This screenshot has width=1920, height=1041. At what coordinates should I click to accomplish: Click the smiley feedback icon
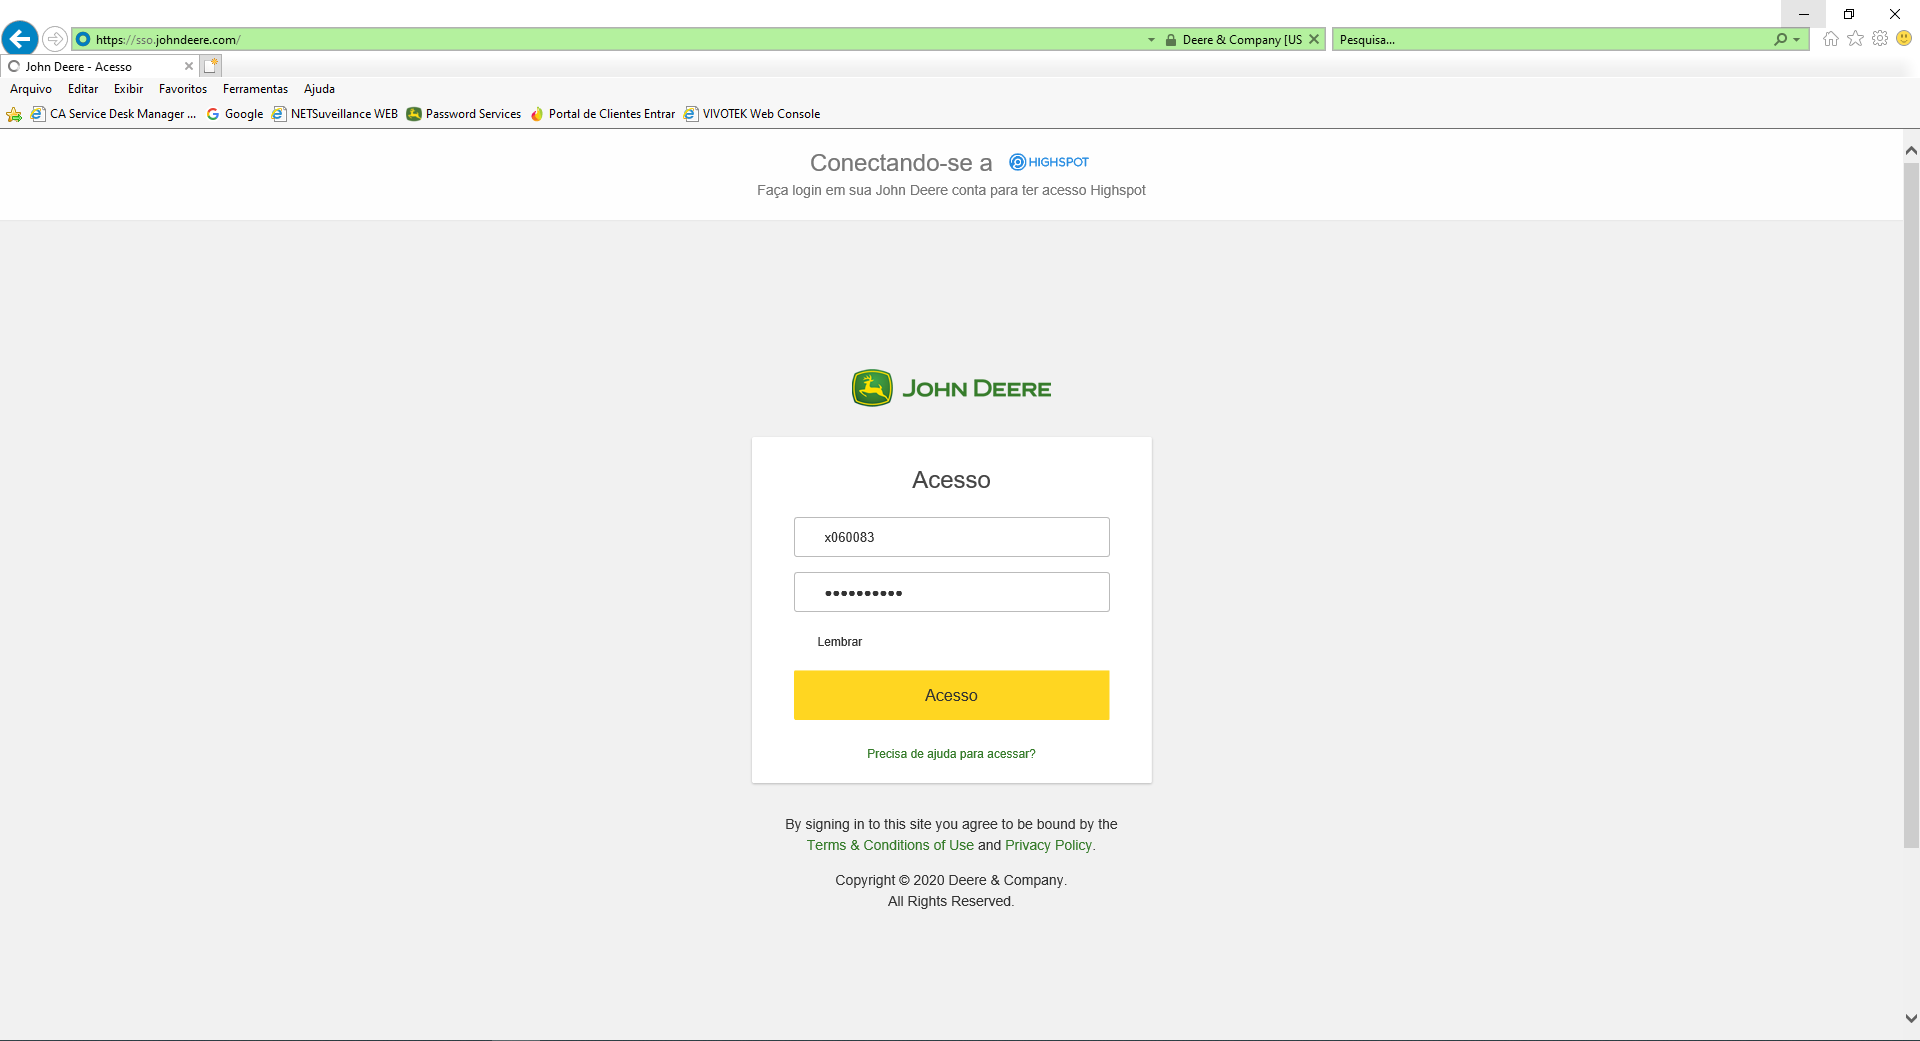pyautogui.click(x=1904, y=38)
